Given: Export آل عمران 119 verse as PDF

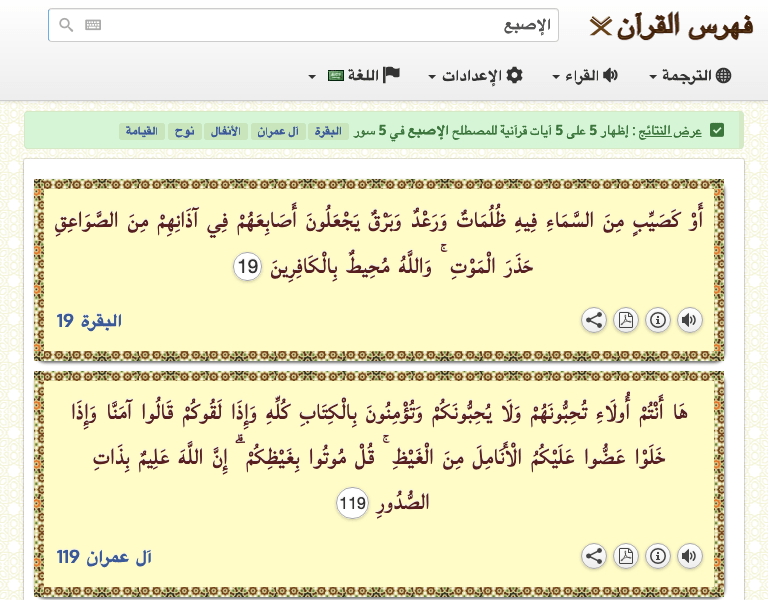Looking at the screenshot, I should [626, 556].
